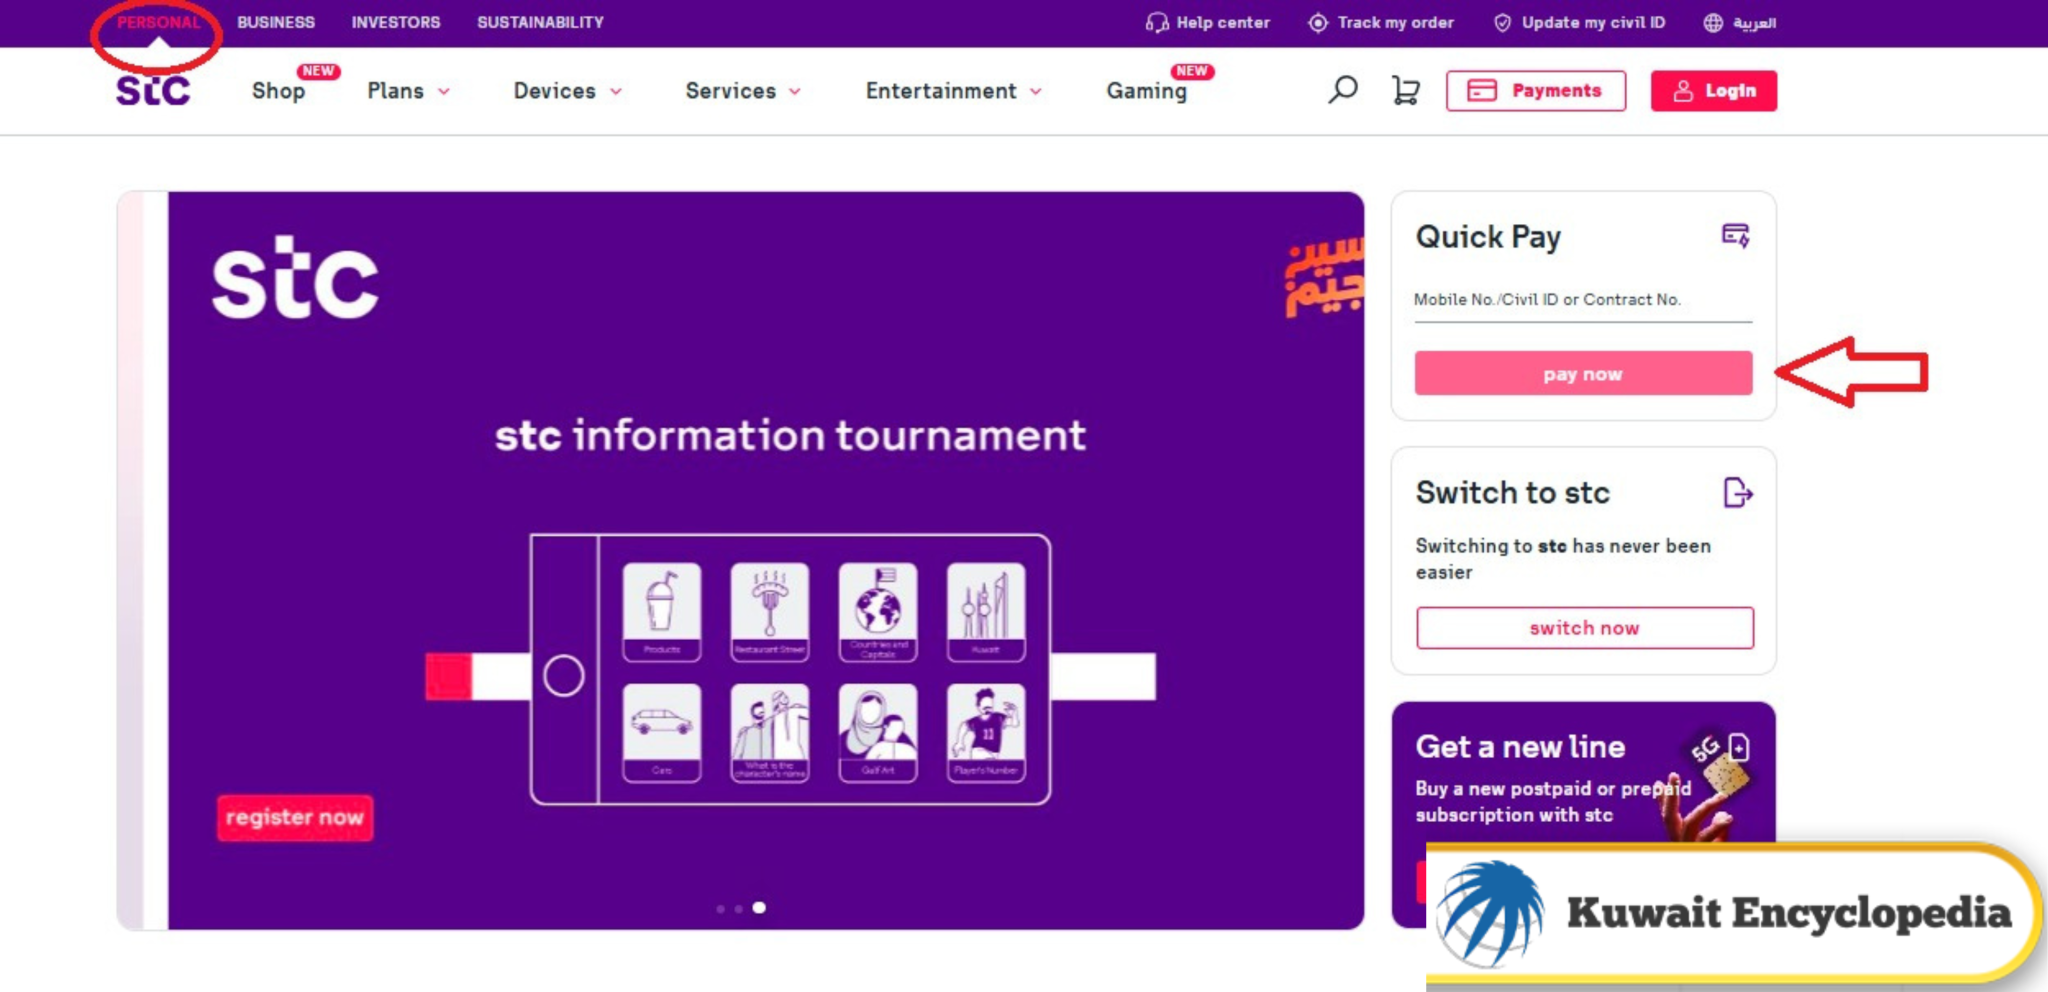Select the SUSTAINABILITY menu item
Screen dimensions: 2048x992
coord(541,22)
